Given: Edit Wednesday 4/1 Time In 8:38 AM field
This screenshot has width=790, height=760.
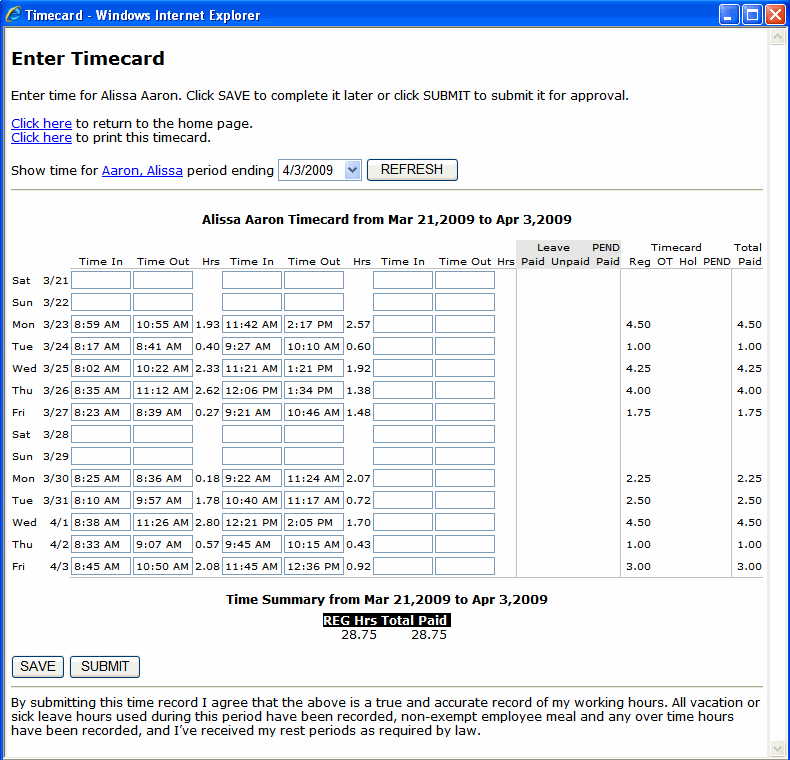Looking at the screenshot, I should 101,522.
